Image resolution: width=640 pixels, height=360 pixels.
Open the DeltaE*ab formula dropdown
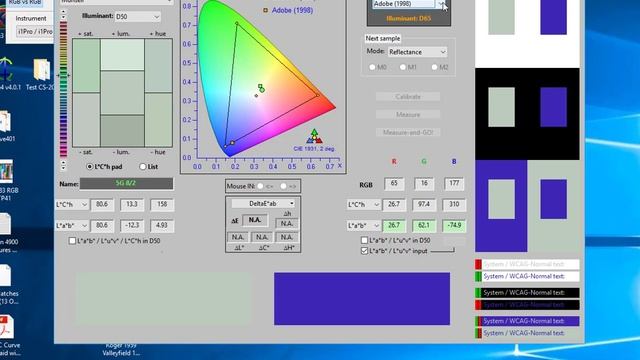coord(263,203)
